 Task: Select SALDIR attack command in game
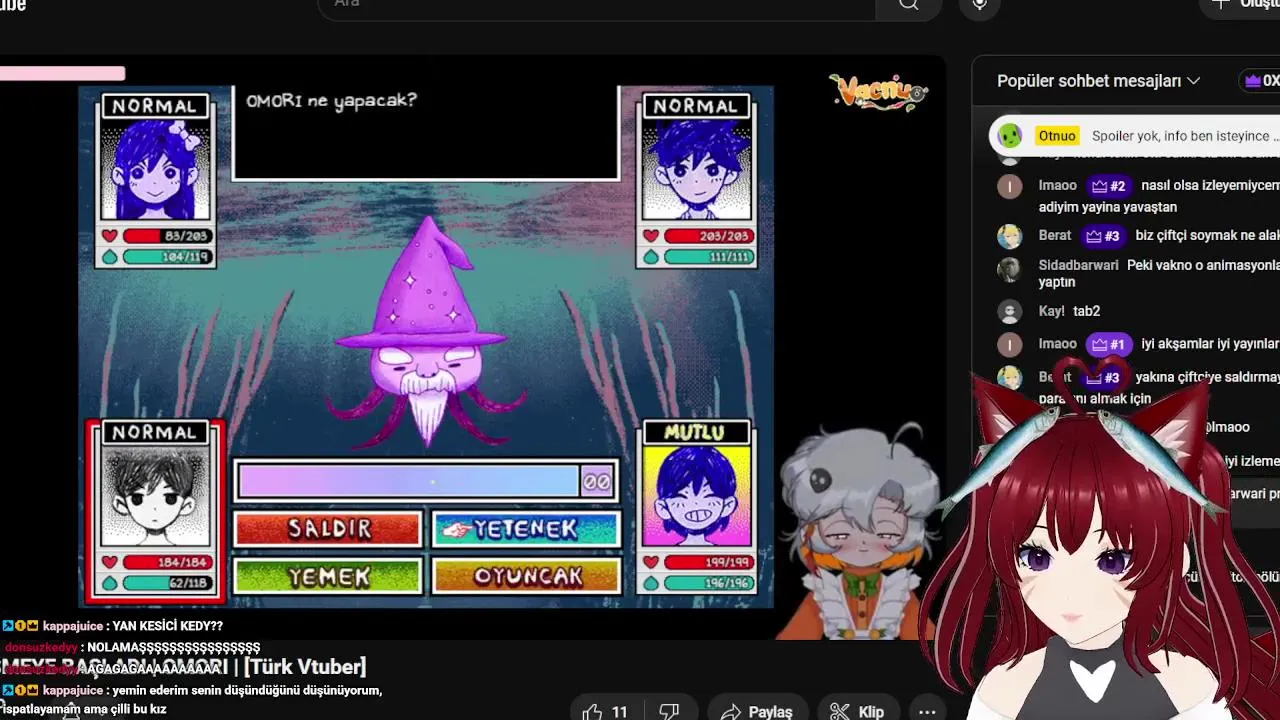pos(328,529)
